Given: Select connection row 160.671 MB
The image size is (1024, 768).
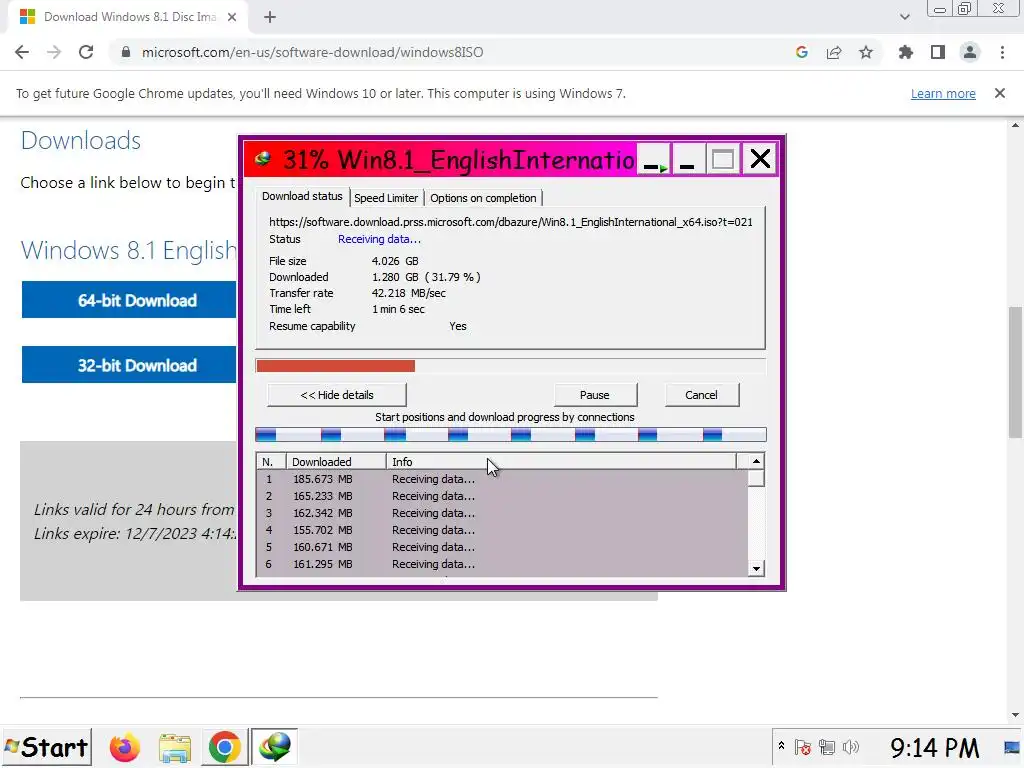Looking at the screenshot, I should [502, 547].
